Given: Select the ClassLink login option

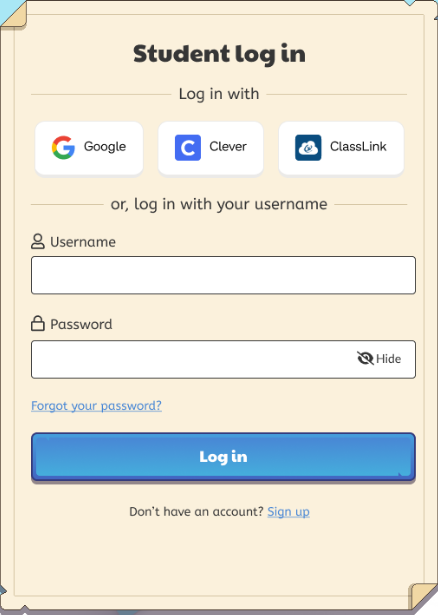Looking at the screenshot, I should [341, 148].
